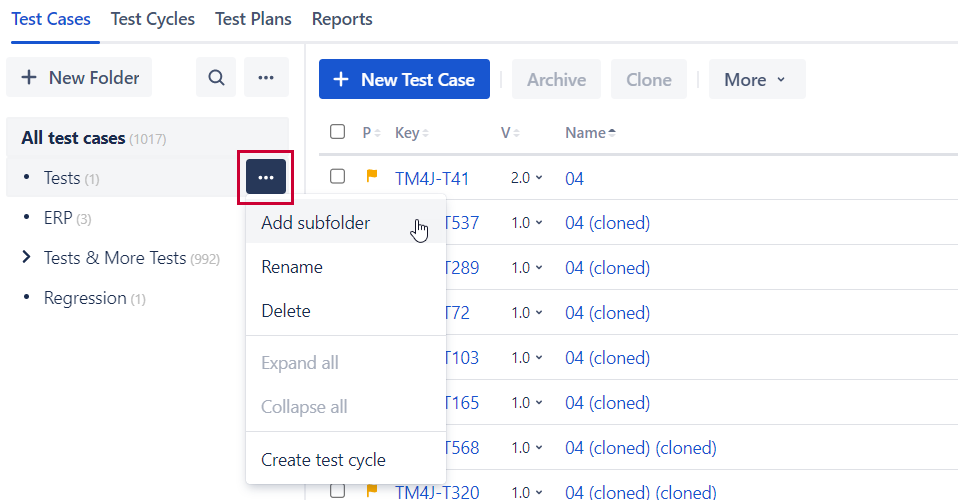
Task: Check the box for TM4J-T41 row
Action: tap(338, 176)
